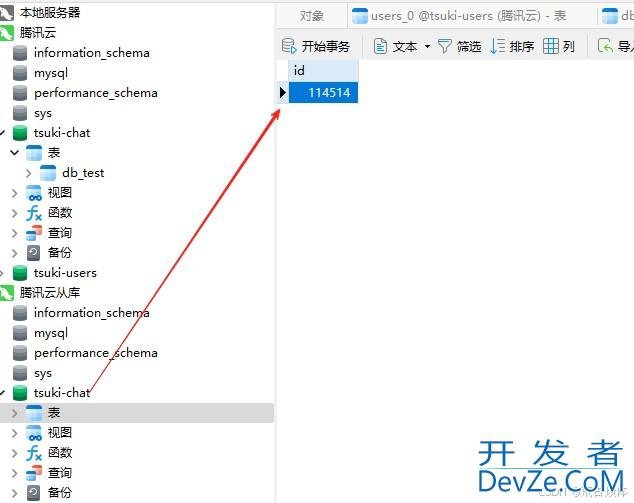Click 查询 icon under 腾讯云从库 tsuki-chat
The width and height of the screenshot is (634, 503).
click(34, 473)
